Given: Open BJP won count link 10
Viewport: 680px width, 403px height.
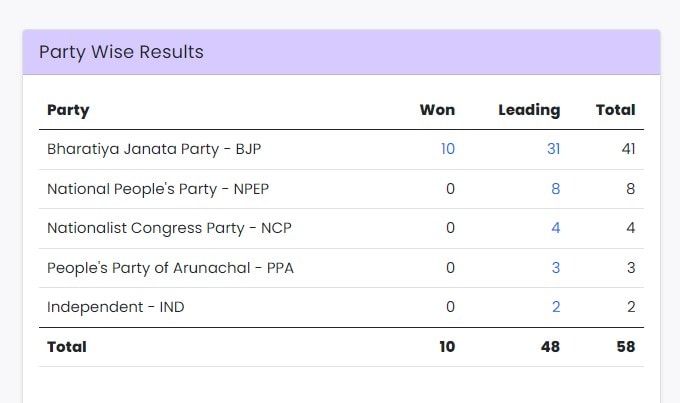Looking at the screenshot, I should [448, 149].
